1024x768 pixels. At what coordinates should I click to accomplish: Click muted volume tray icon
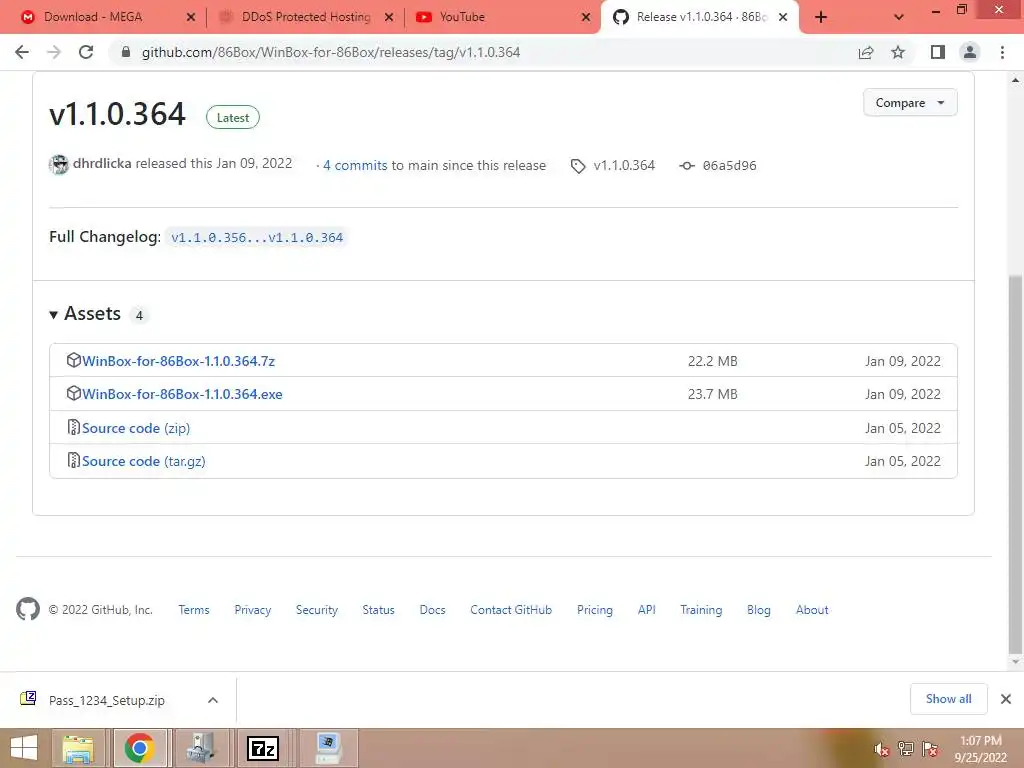pyautogui.click(x=881, y=750)
